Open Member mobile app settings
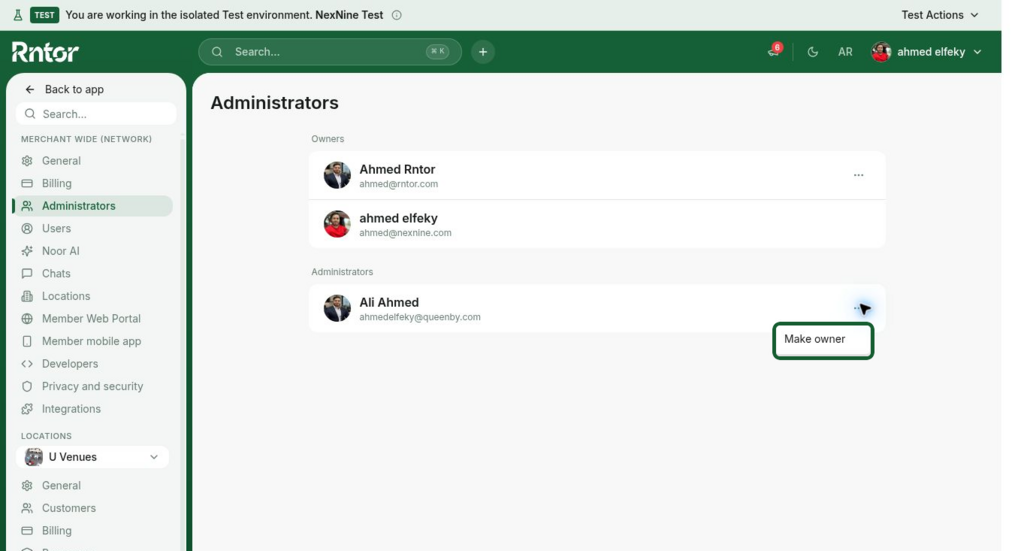Screen dimensions: 1024x551 click(93, 341)
